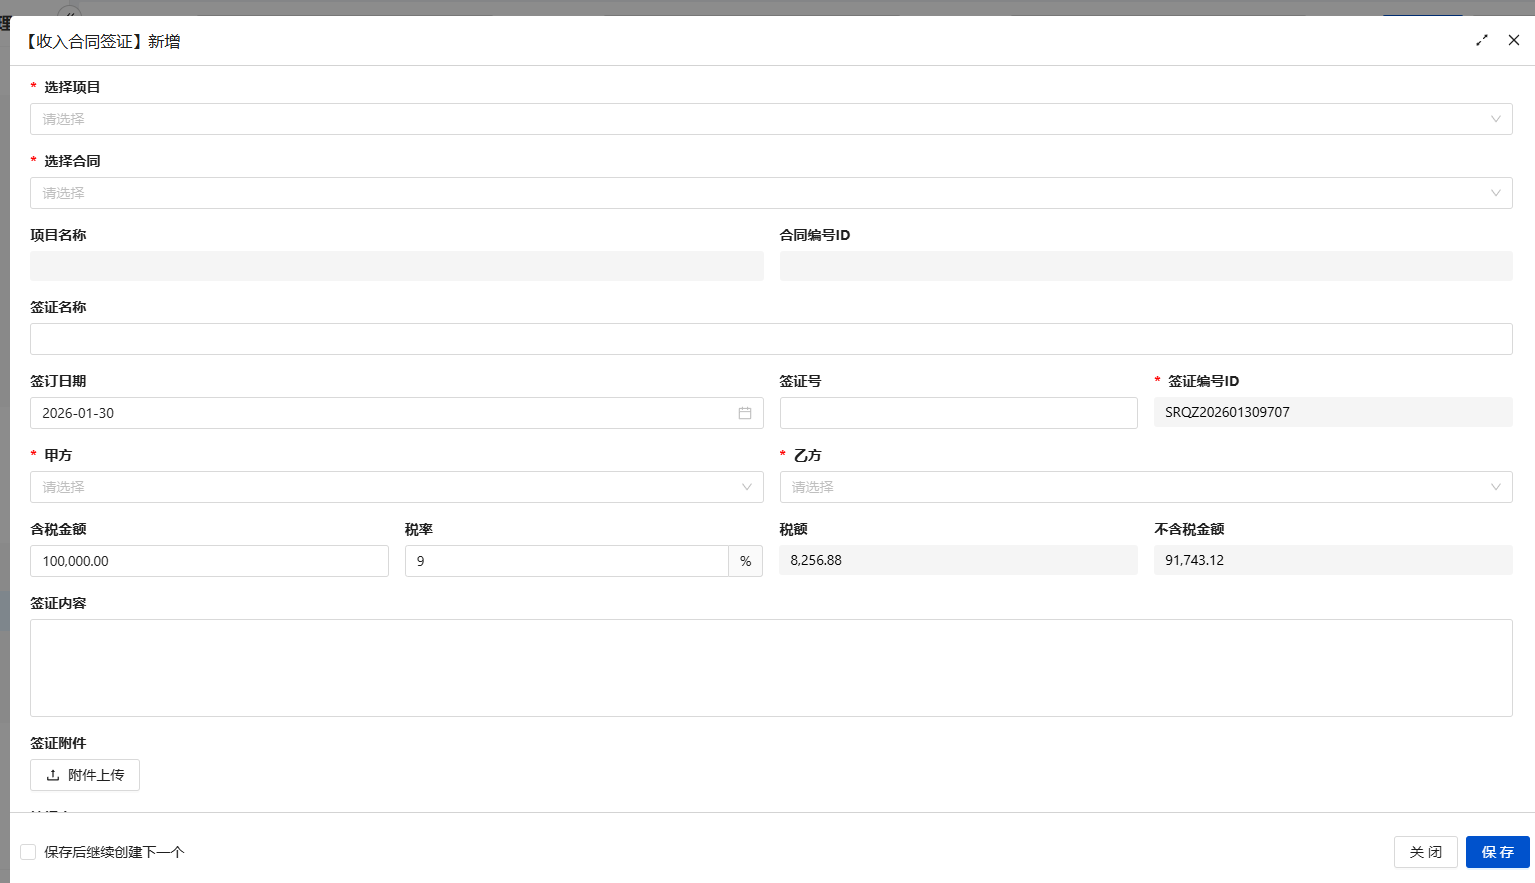Open the 选择项目 dropdown
Image resolution: width=1535 pixels, height=883 pixels.
click(760, 119)
